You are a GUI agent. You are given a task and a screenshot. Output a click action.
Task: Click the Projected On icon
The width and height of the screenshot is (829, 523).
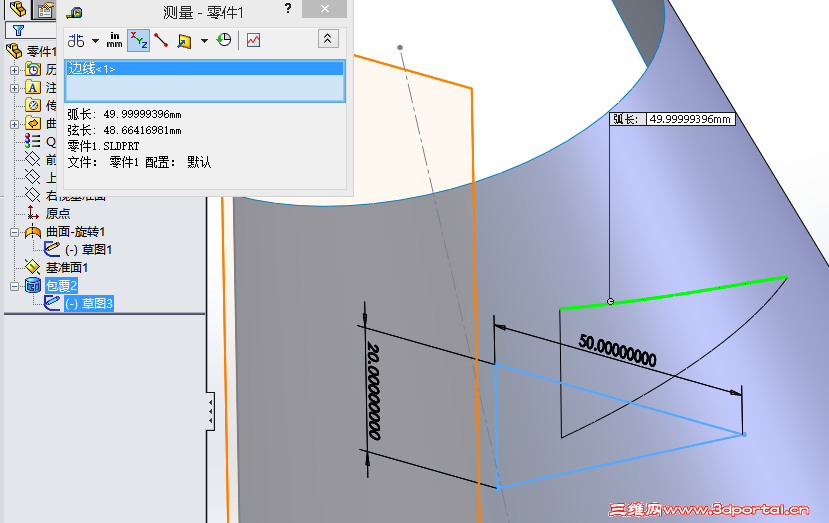pos(184,41)
